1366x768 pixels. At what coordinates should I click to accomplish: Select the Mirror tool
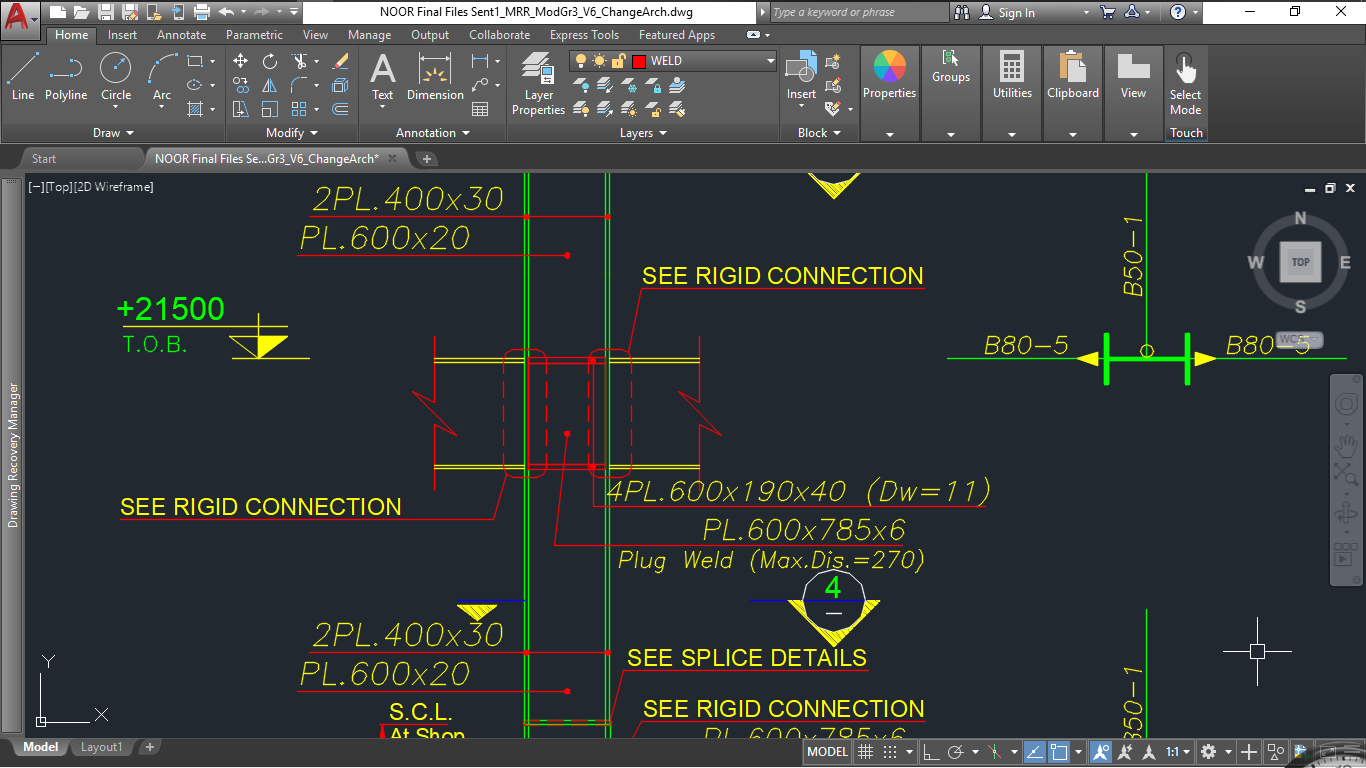(270, 85)
